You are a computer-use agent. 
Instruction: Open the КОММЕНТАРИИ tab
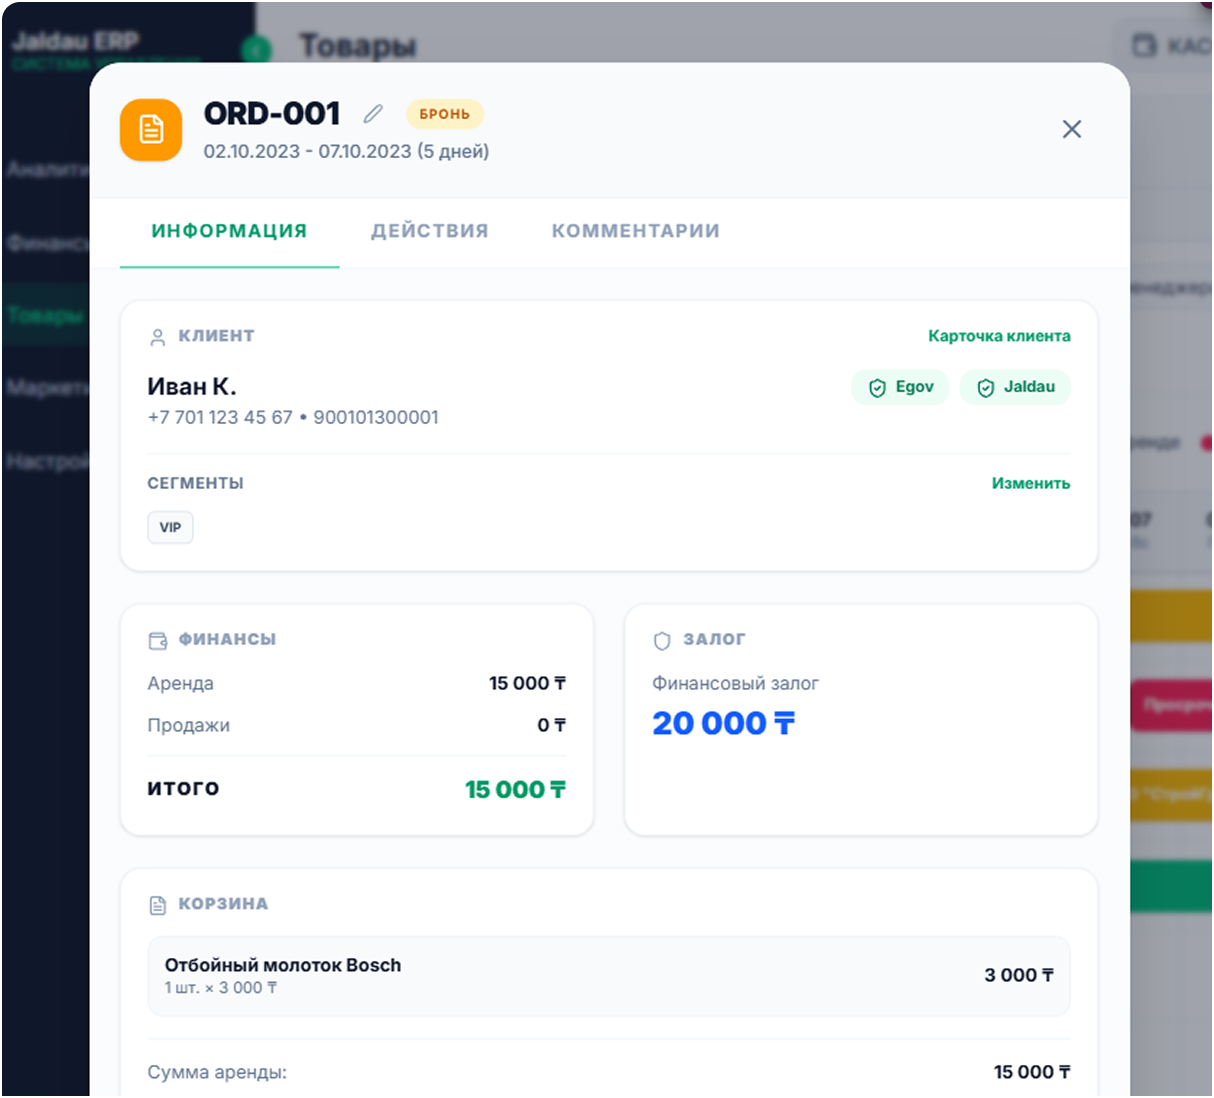tap(636, 231)
